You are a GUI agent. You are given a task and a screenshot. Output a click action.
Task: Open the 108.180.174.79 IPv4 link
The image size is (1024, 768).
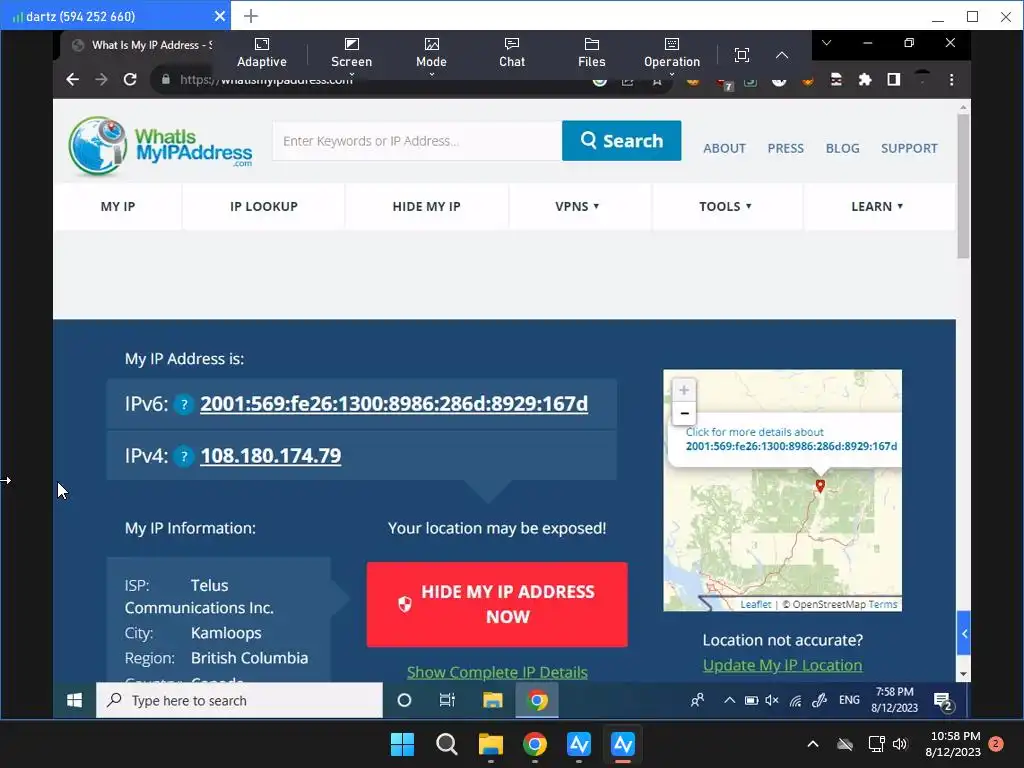(270, 455)
